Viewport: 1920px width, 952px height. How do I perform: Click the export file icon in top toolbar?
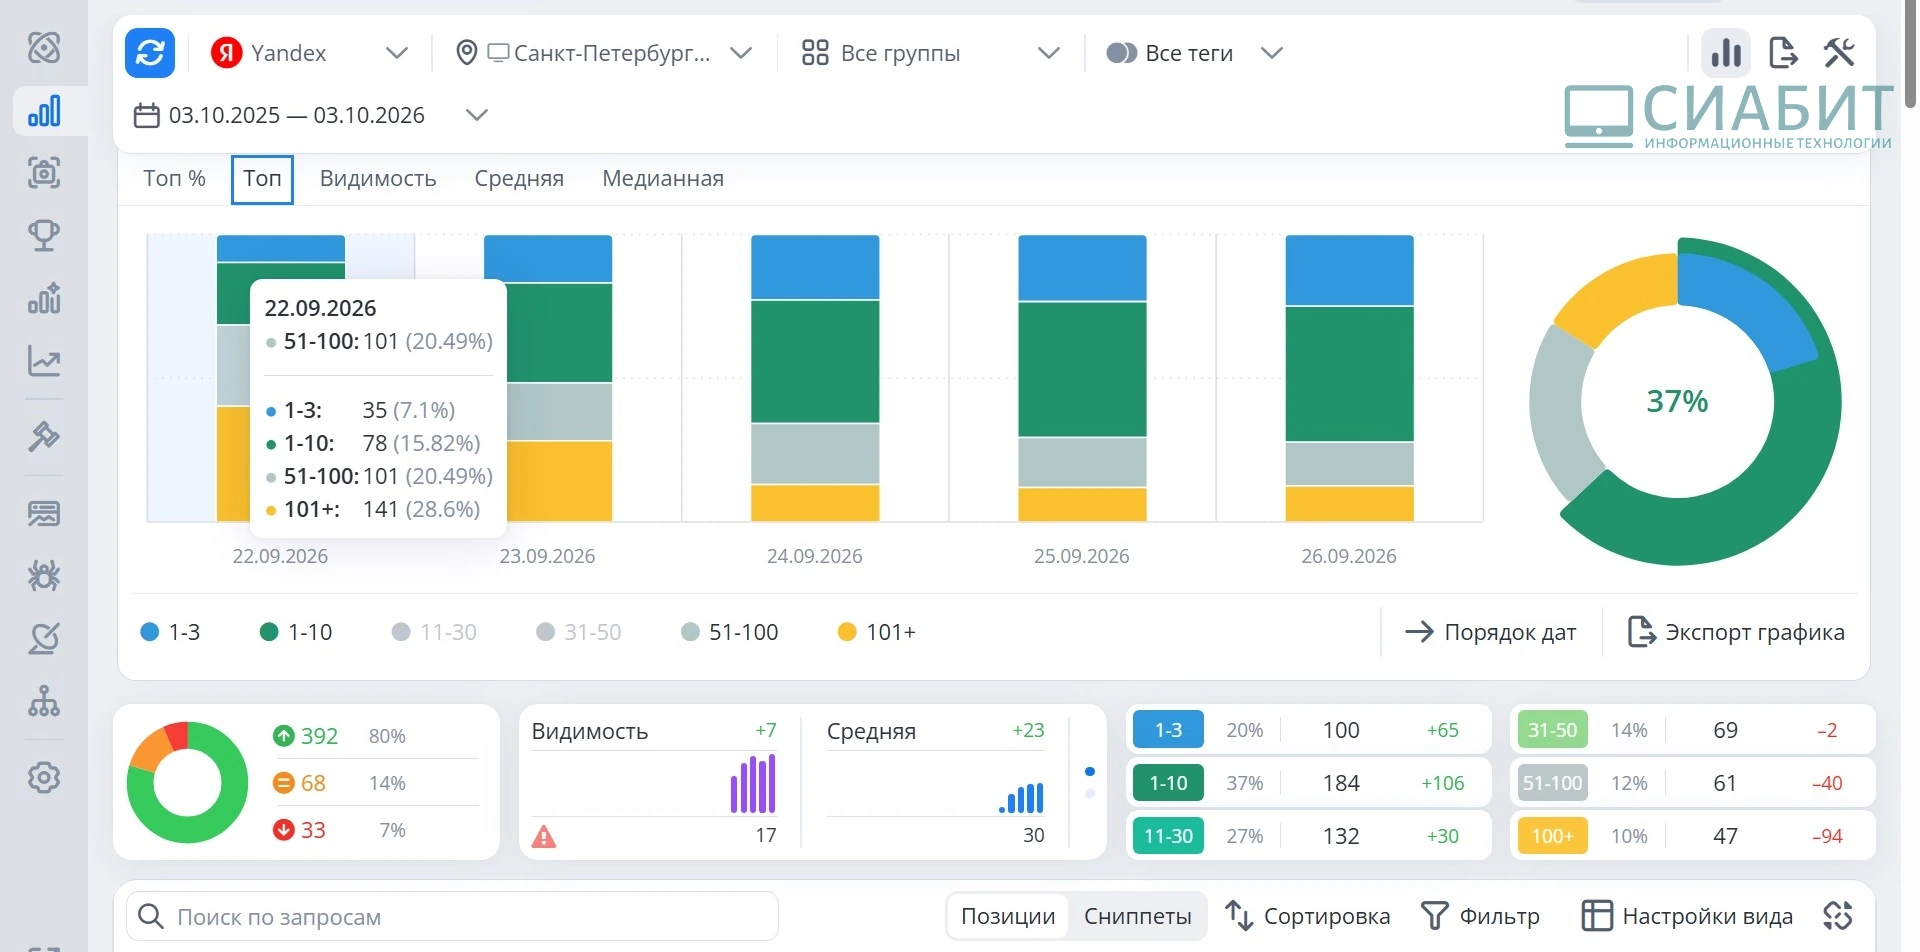click(x=1783, y=52)
